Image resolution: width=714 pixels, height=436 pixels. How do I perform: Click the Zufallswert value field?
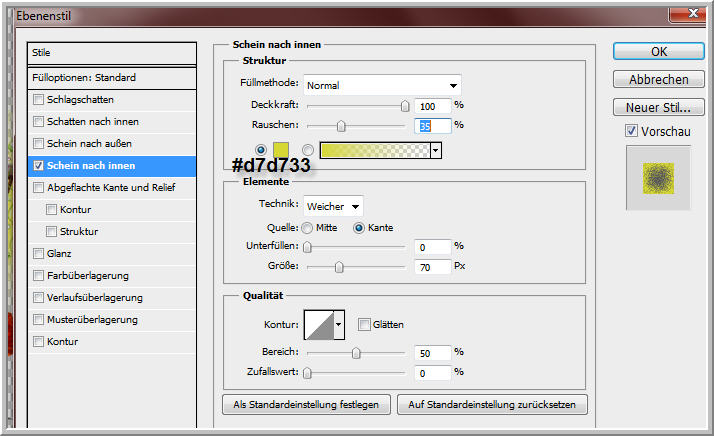coord(433,373)
